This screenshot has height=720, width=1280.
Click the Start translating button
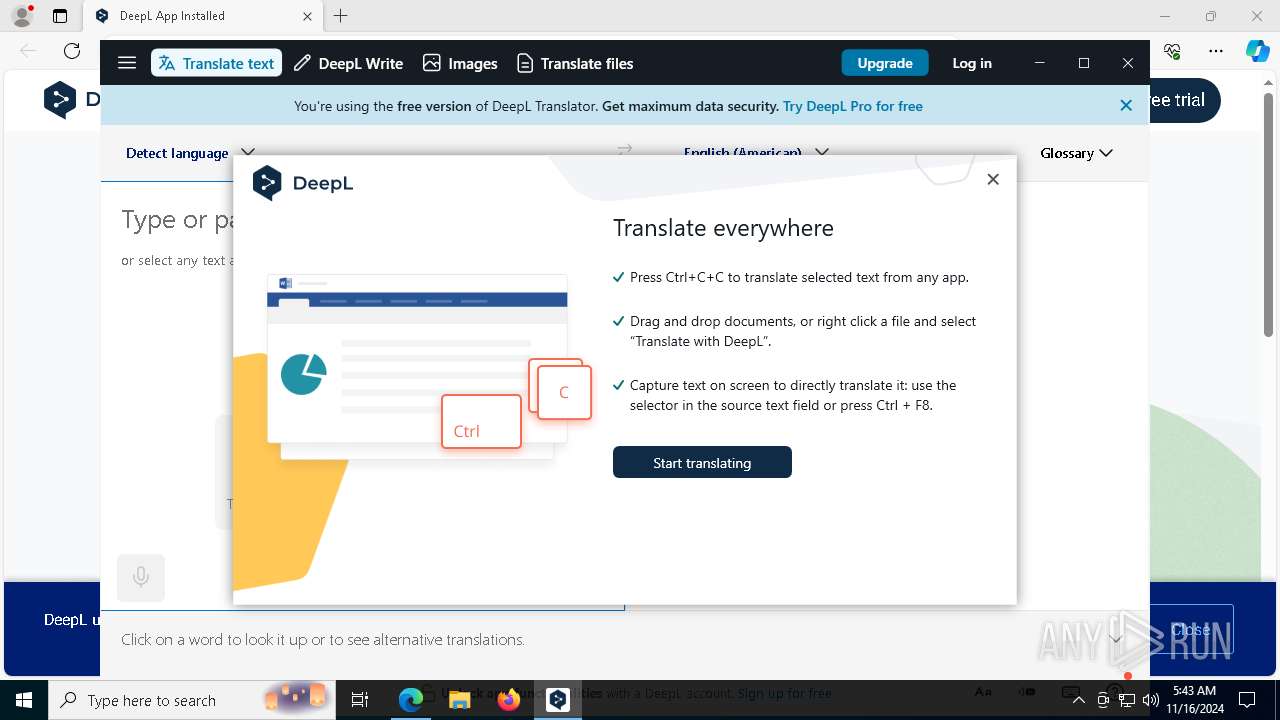pos(702,462)
